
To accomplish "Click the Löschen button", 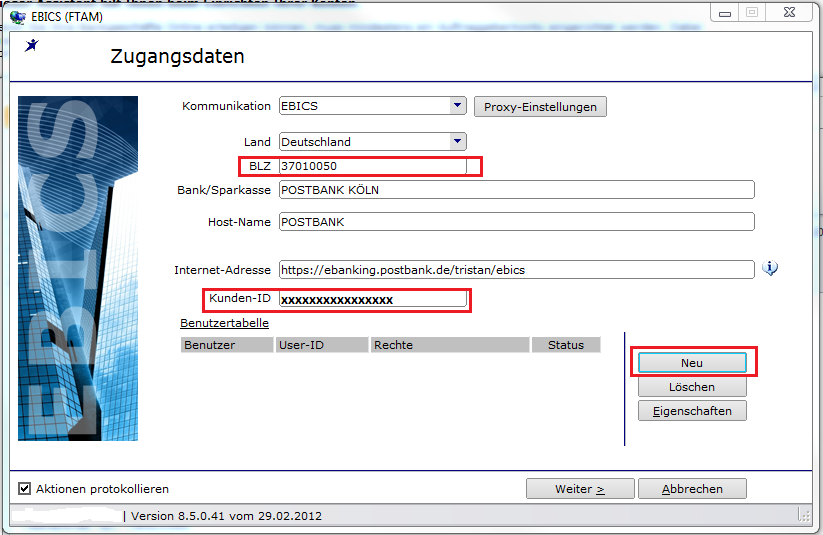I will coord(692,387).
